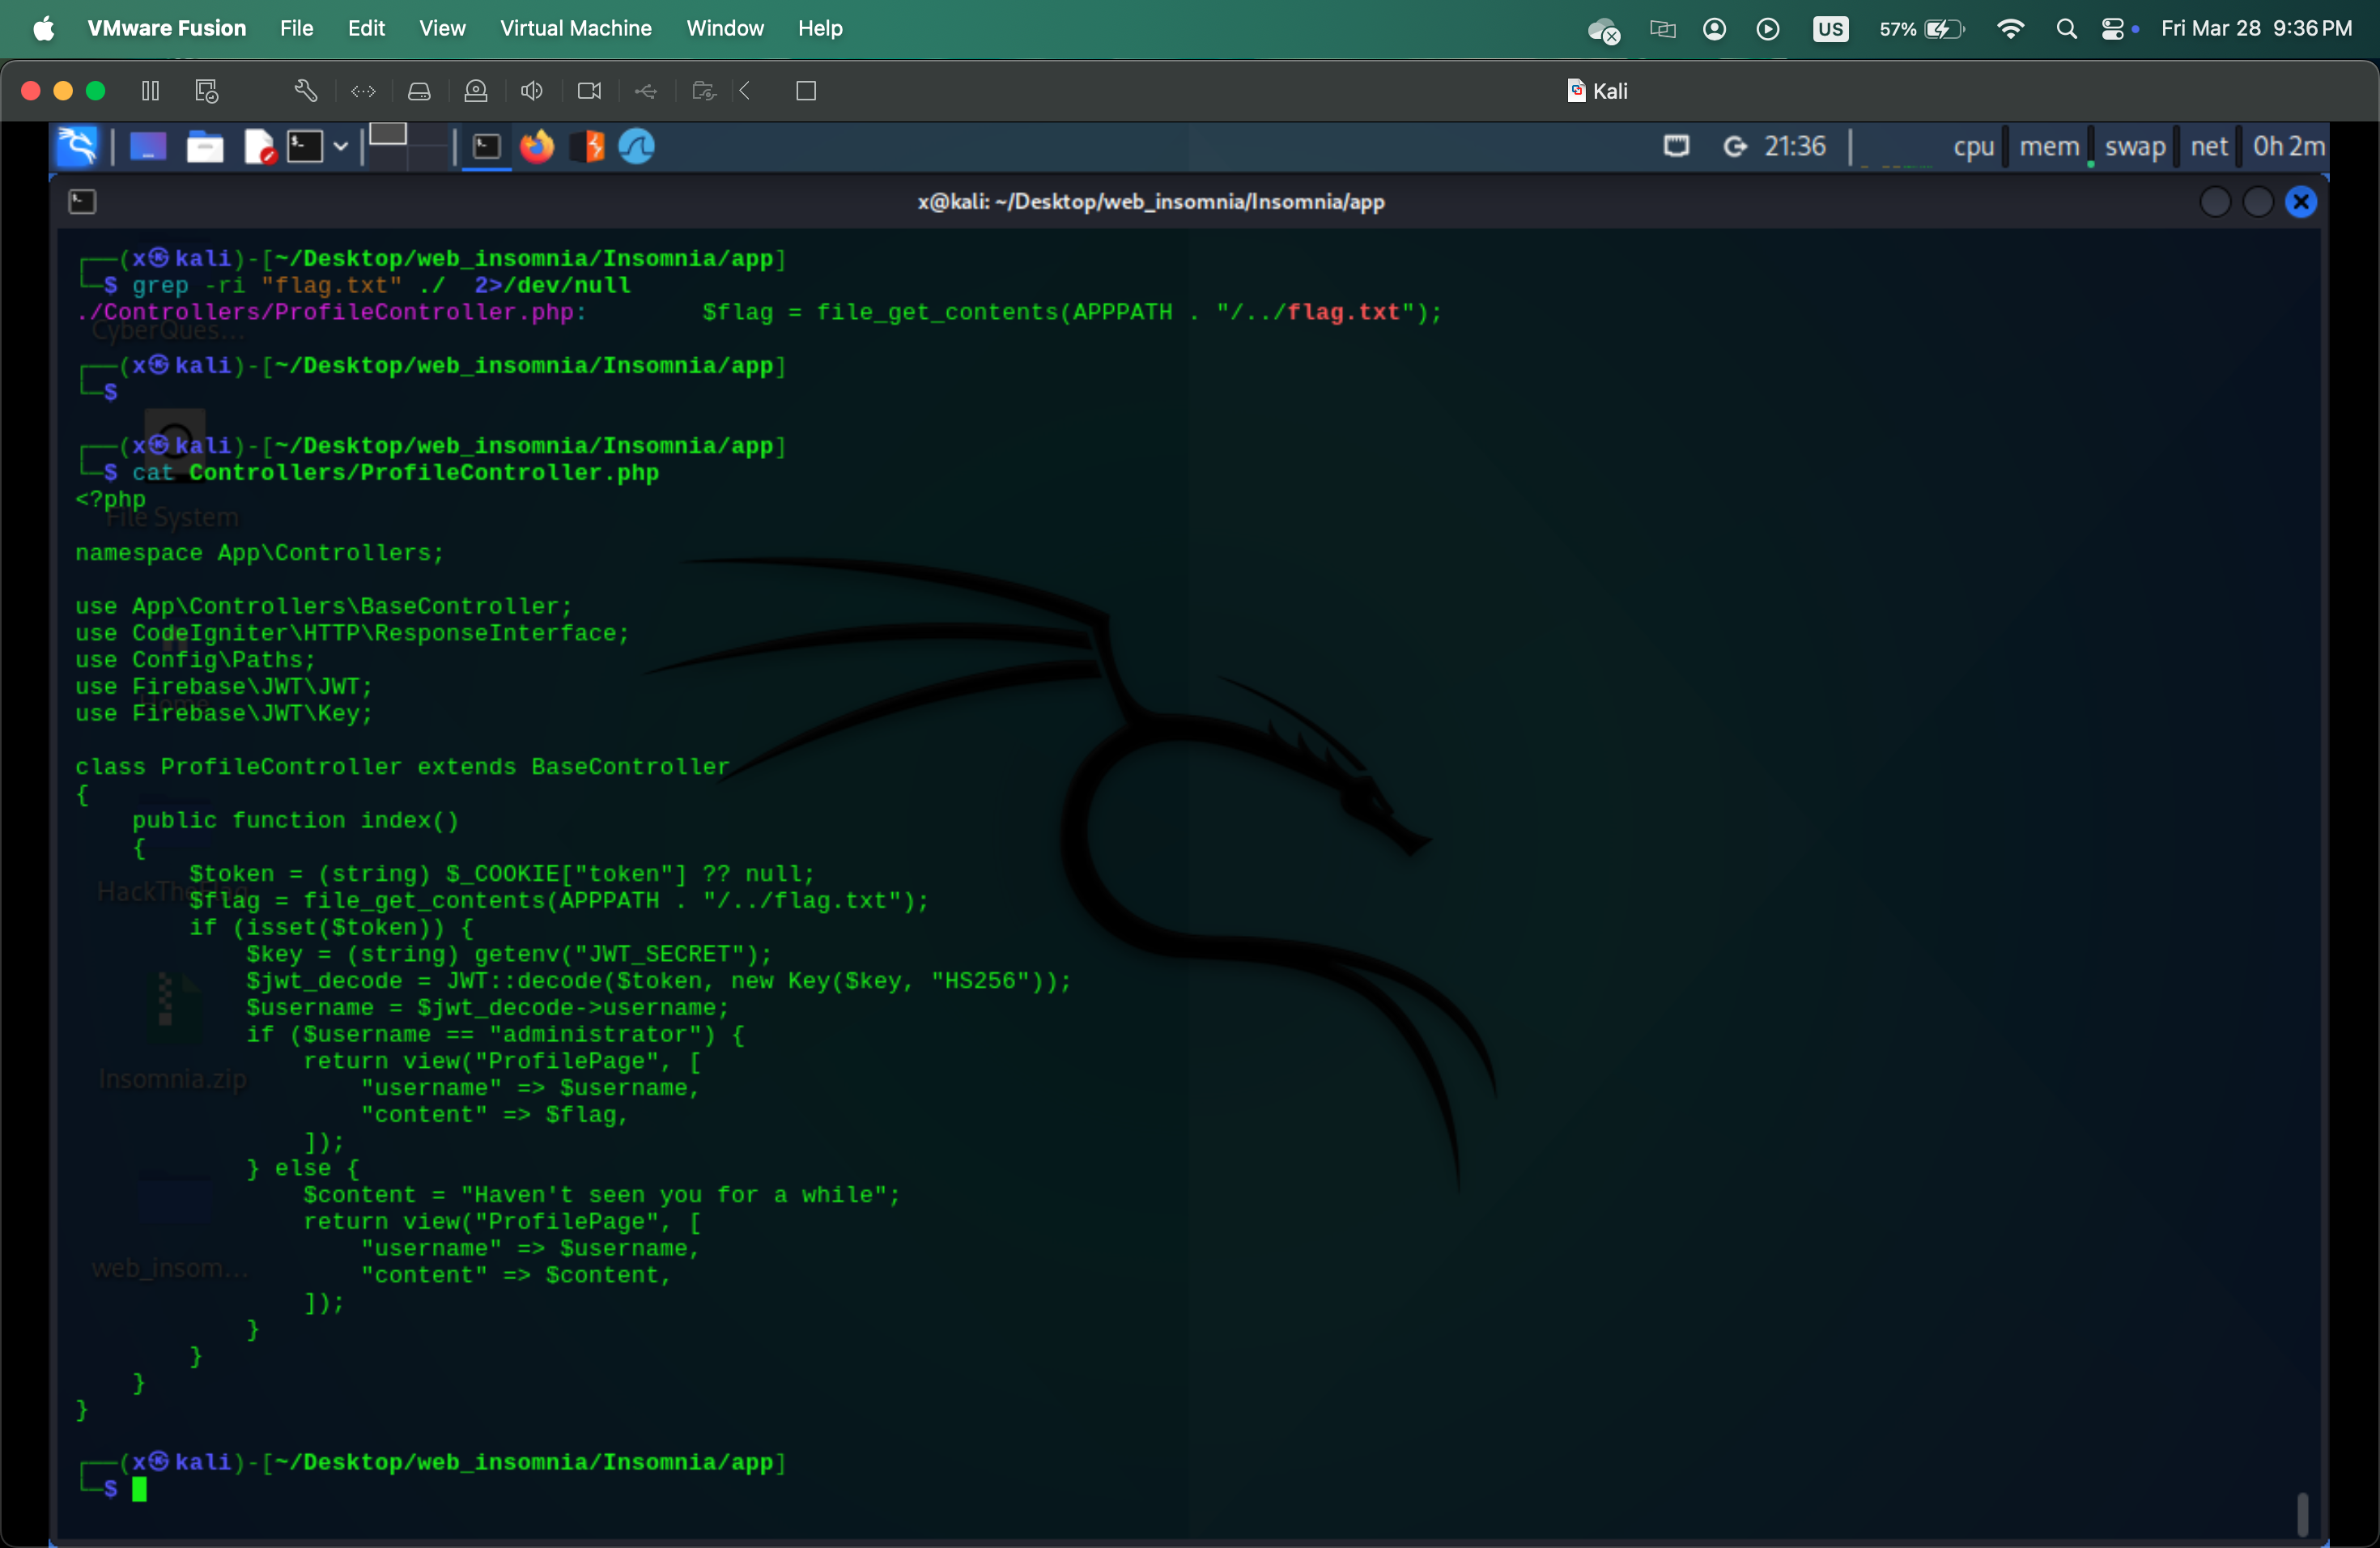This screenshot has height=1548, width=2380.
Task: Open the US input source menu
Action: pyautogui.click(x=1830, y=28)
